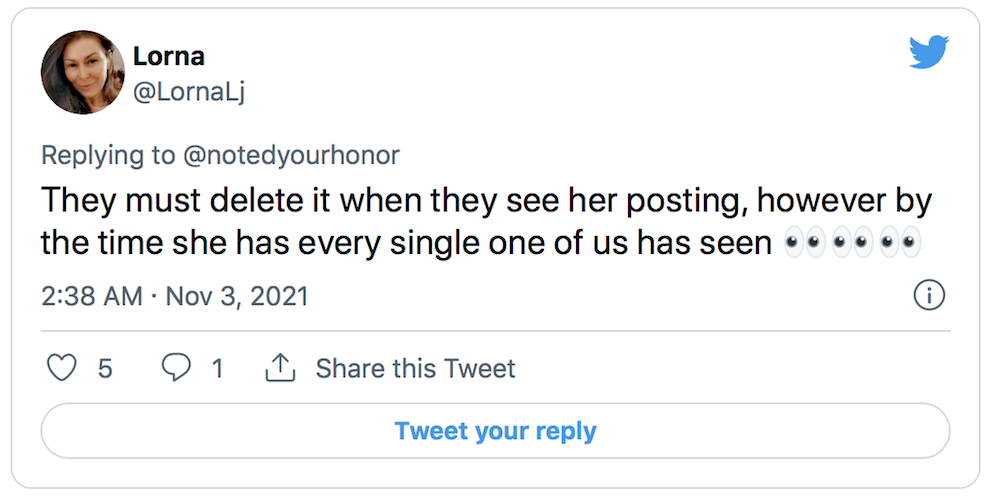Click the Replying to label
The image size is (1000, 496).
point(108,155)
